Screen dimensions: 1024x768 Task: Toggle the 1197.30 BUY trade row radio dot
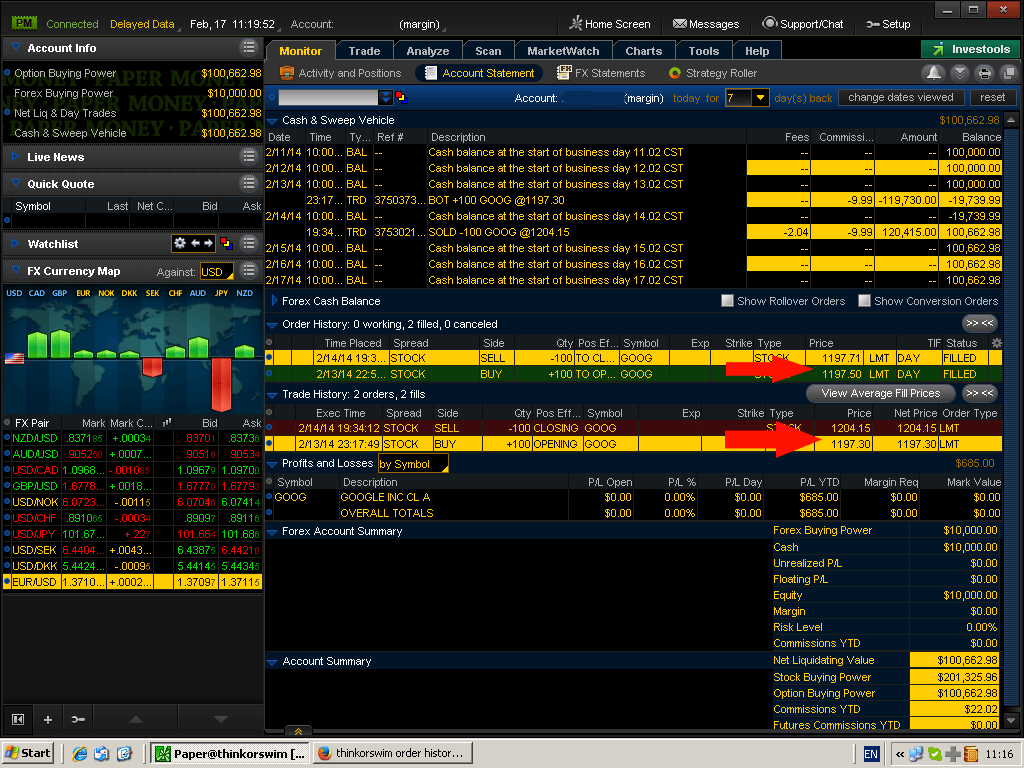point(269,443)
